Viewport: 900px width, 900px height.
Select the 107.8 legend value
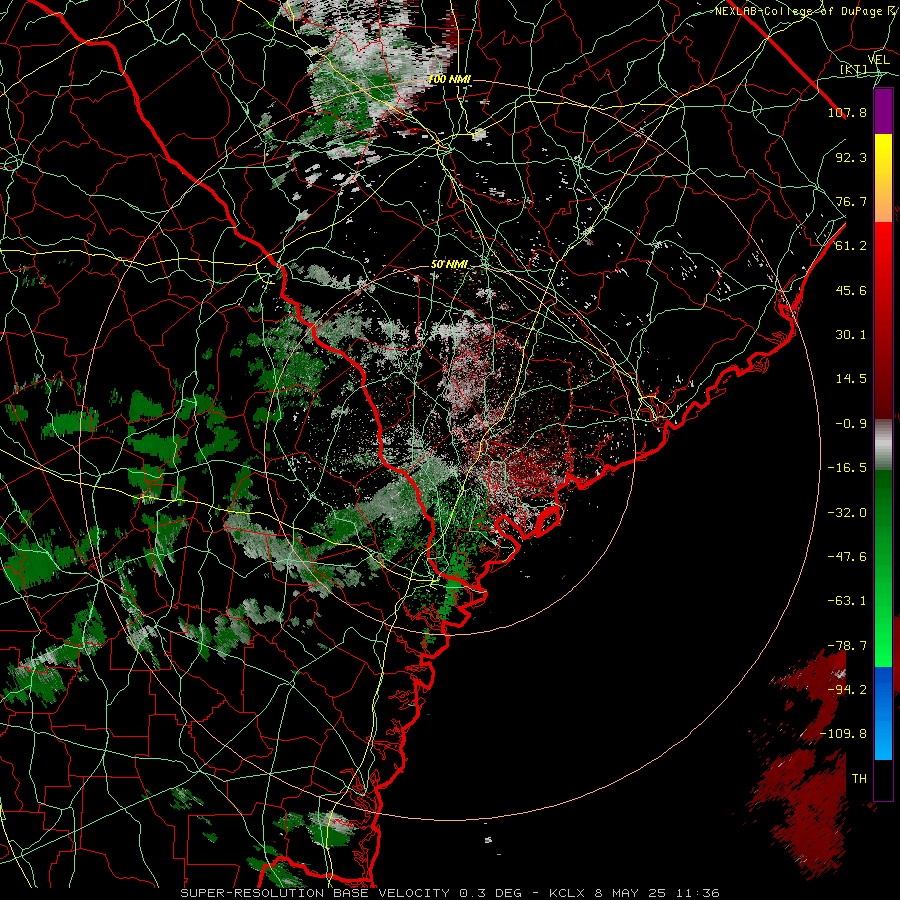[x=847, y=112]
